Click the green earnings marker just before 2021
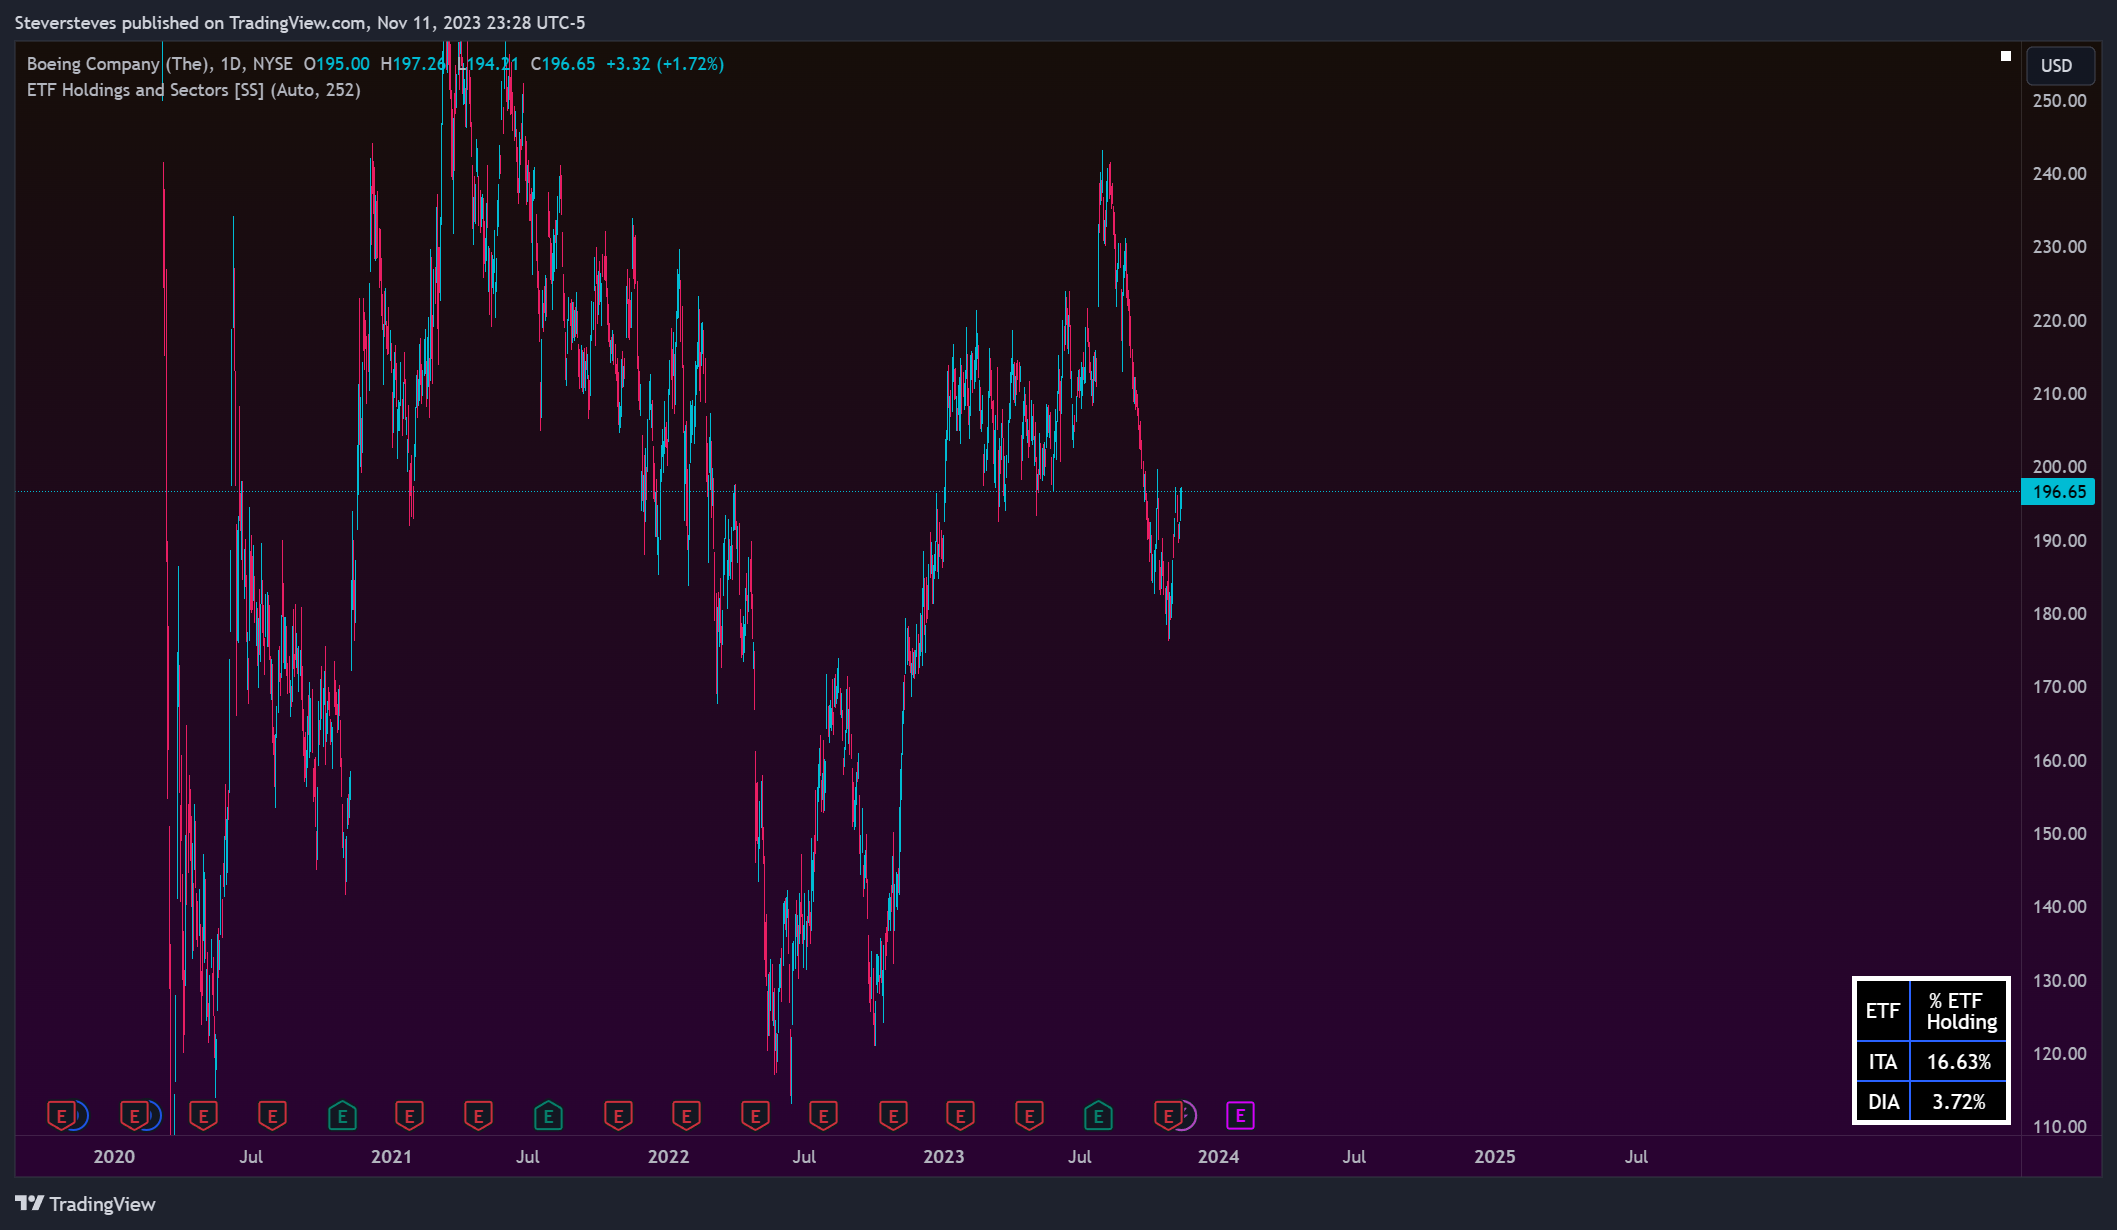 tap(342, 1115)
